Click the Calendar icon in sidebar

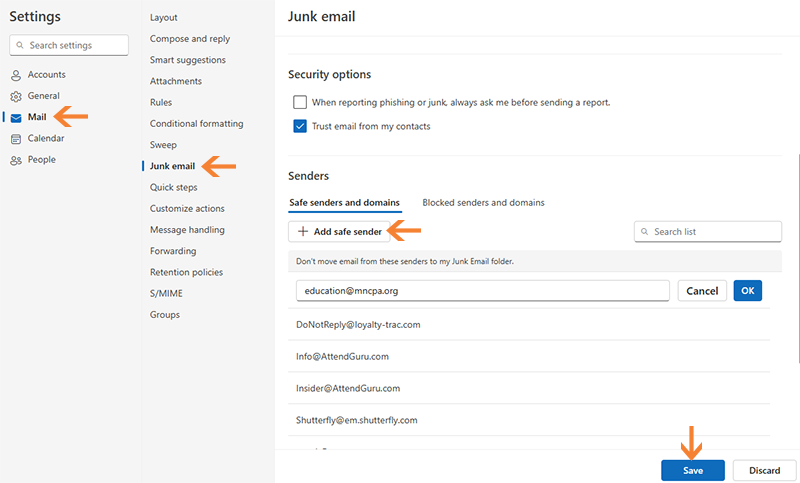[x=16, y=138]
